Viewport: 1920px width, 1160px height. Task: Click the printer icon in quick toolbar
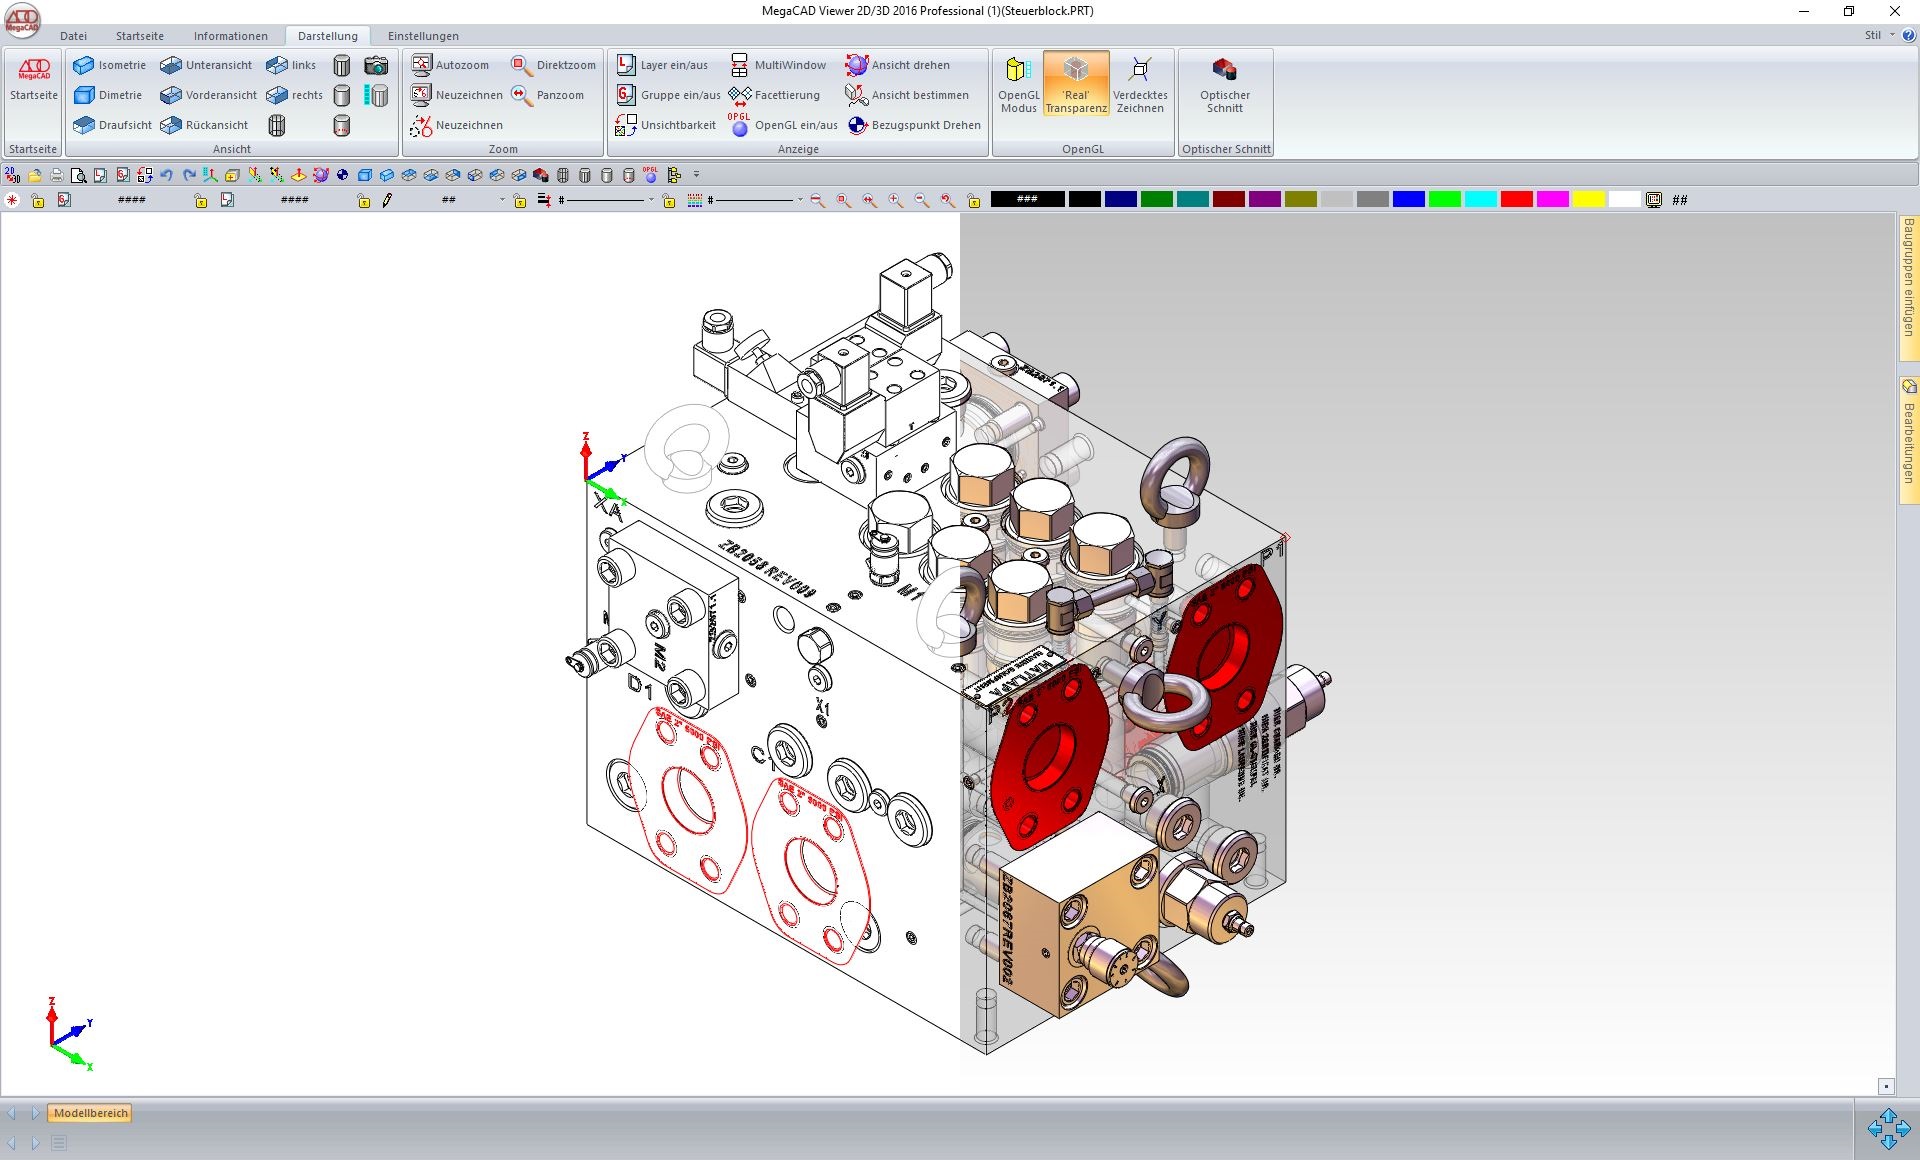click(57, 175)
